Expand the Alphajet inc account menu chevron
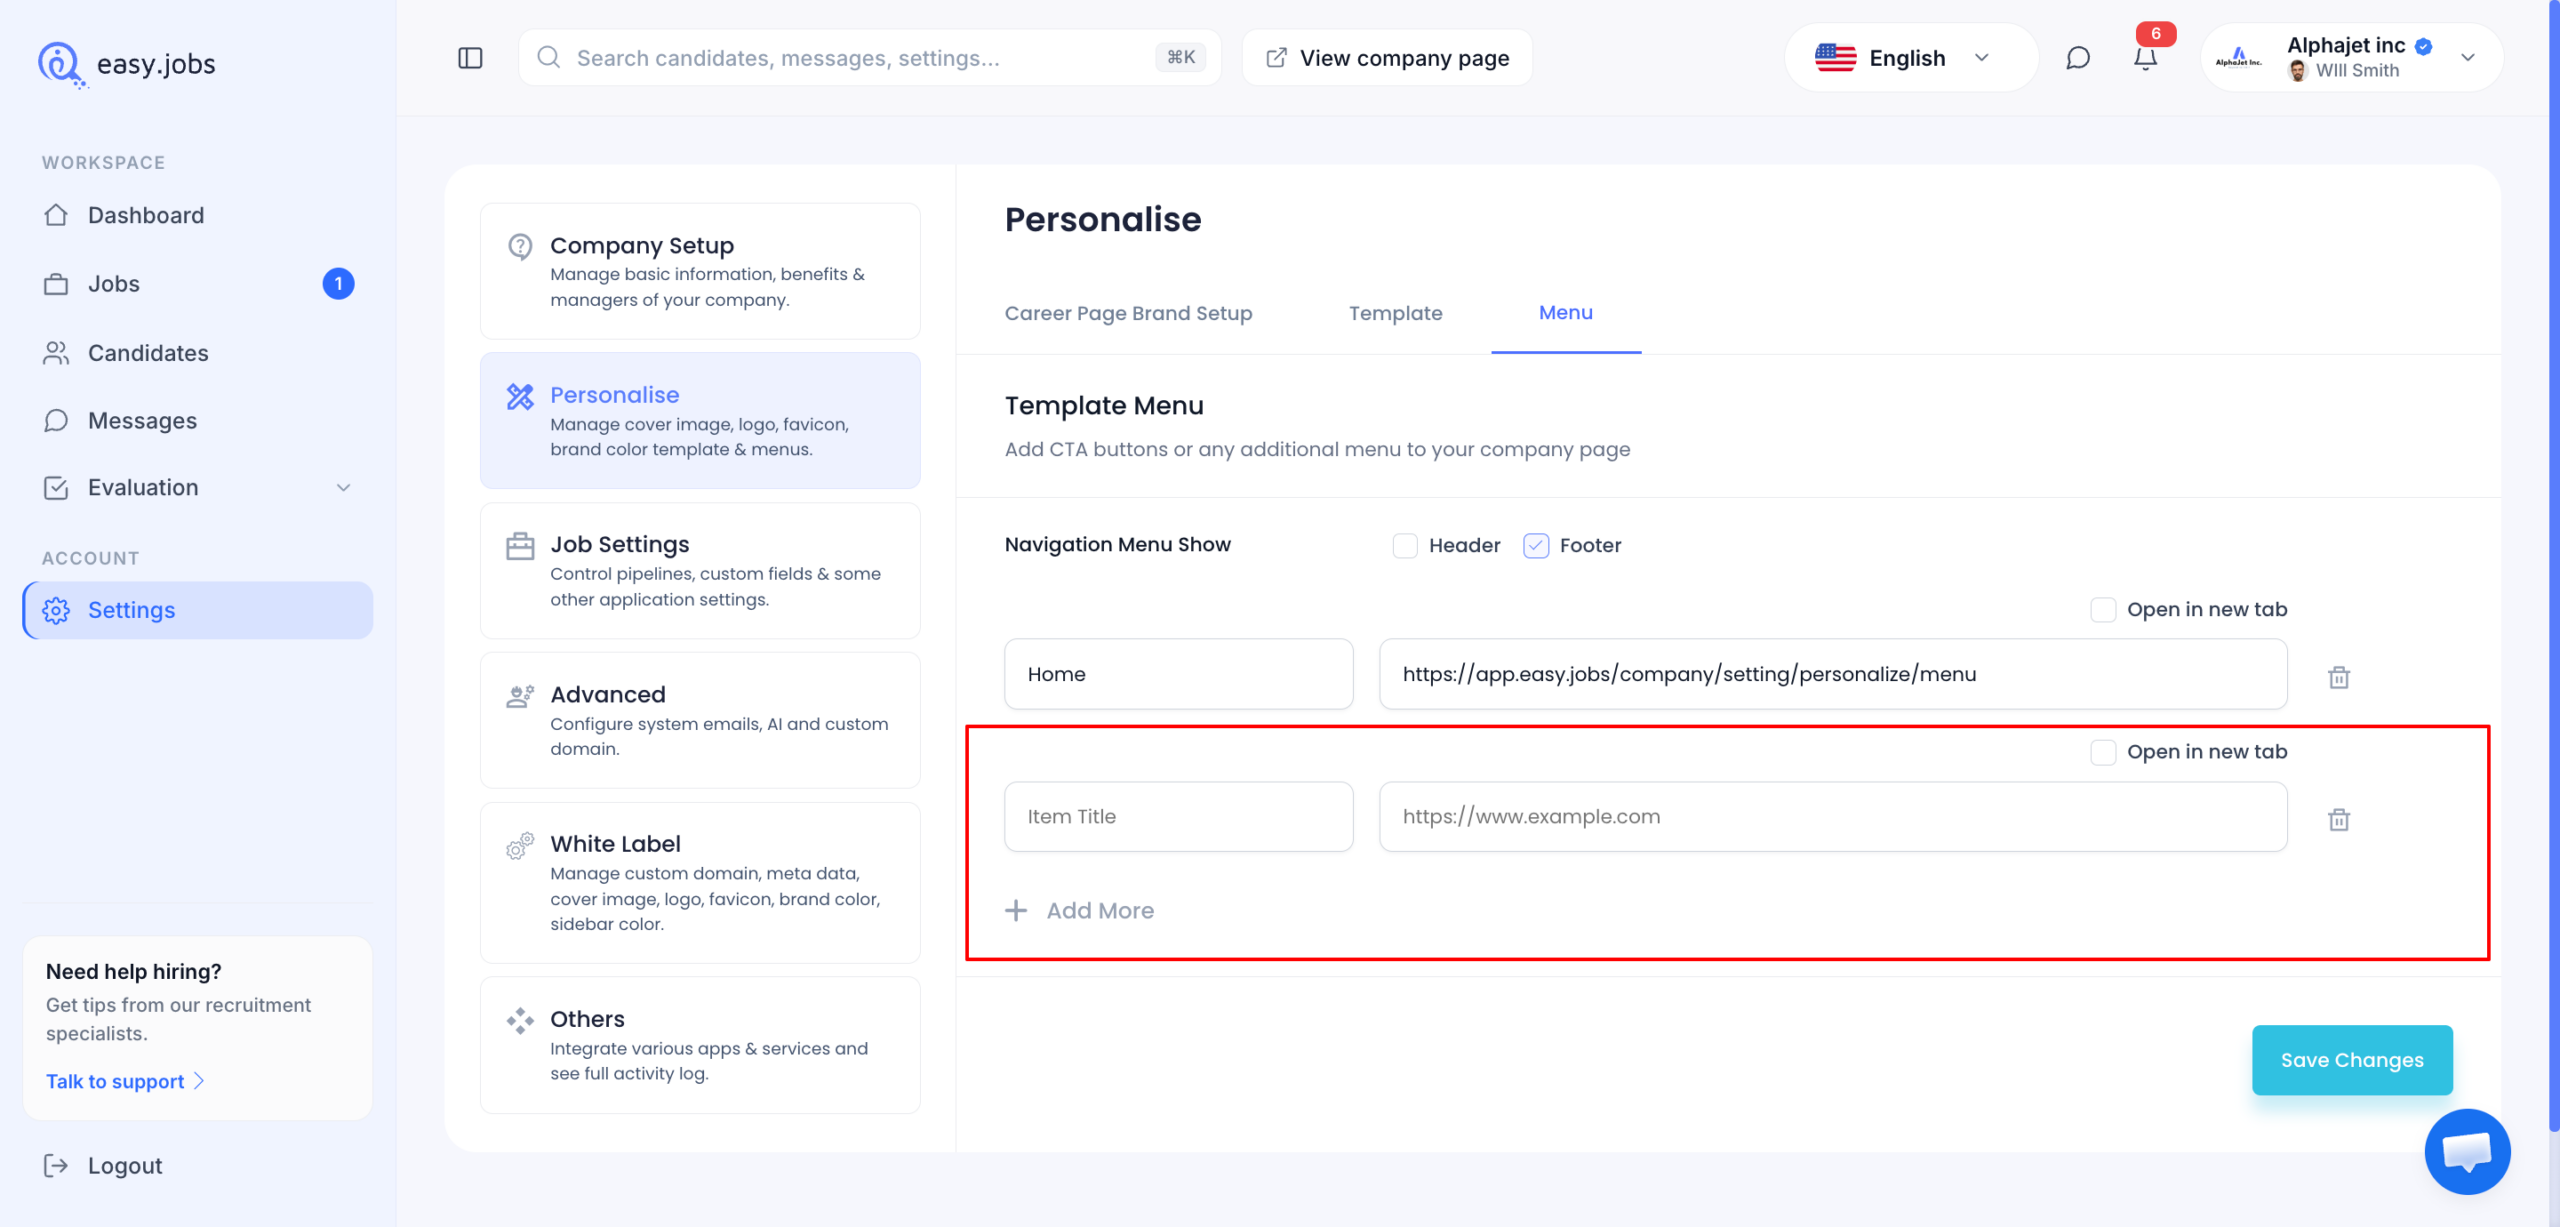 click(x=2468, y=58)
